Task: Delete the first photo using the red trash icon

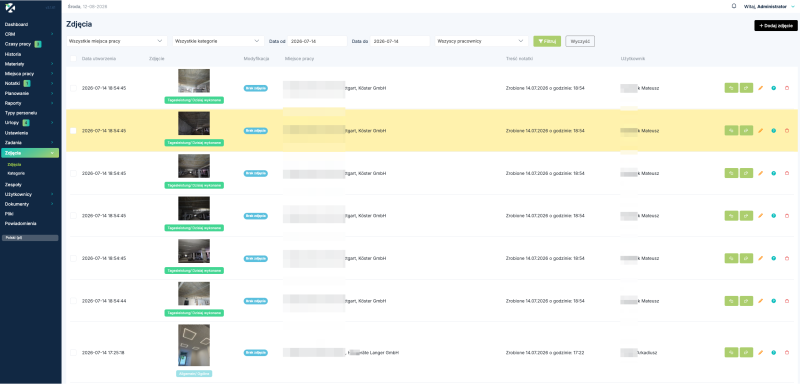Action: click(x=787, y=88)
